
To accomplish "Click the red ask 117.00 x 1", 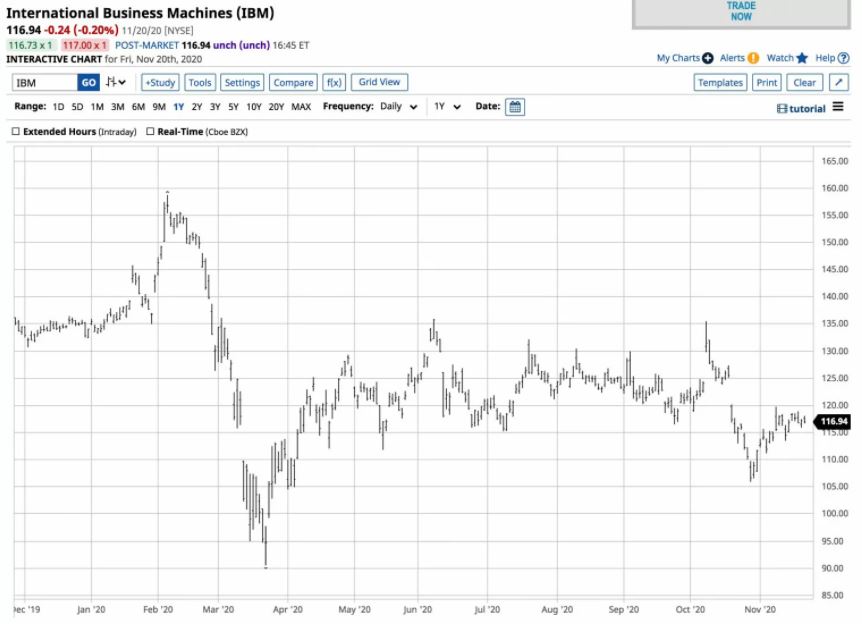I will [85, 45].
